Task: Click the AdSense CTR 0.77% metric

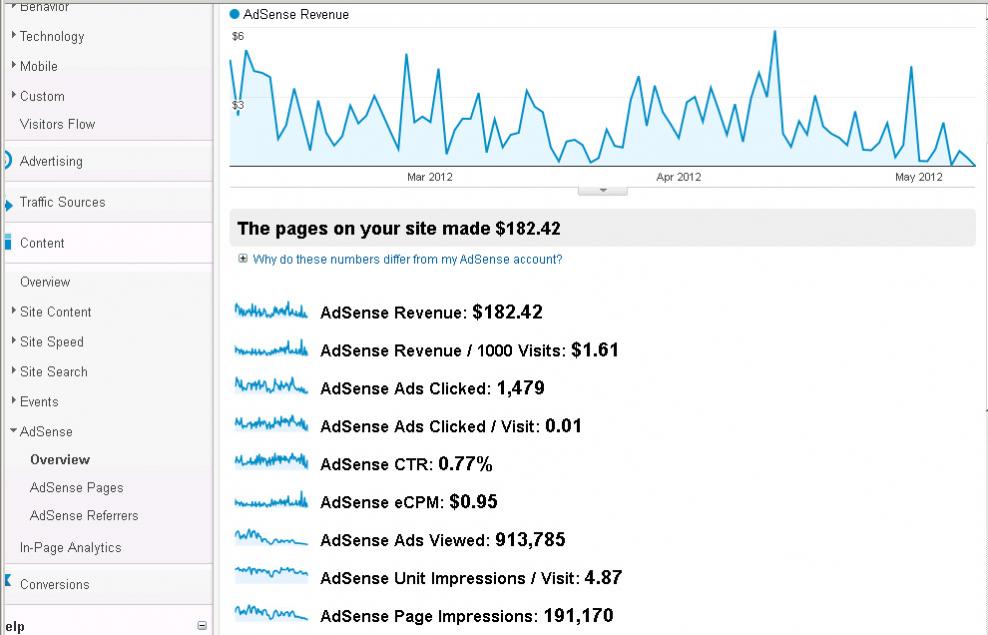Action: click(406, 464)
